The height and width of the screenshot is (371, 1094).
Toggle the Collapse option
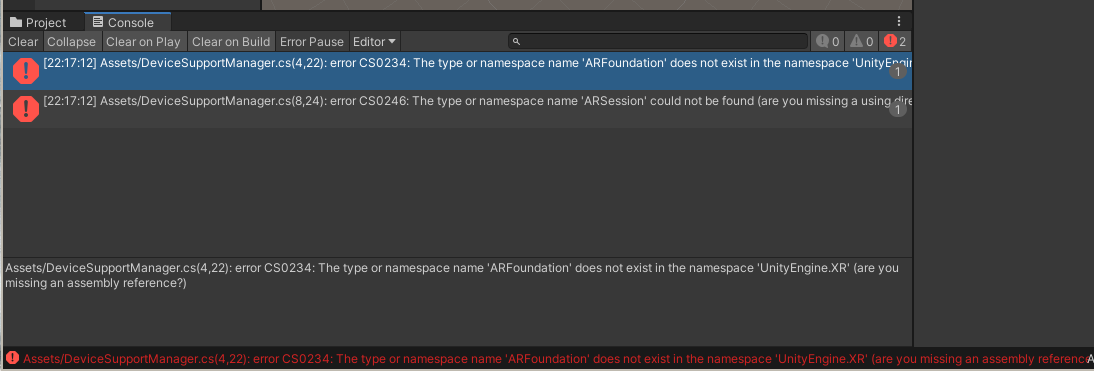72,42
